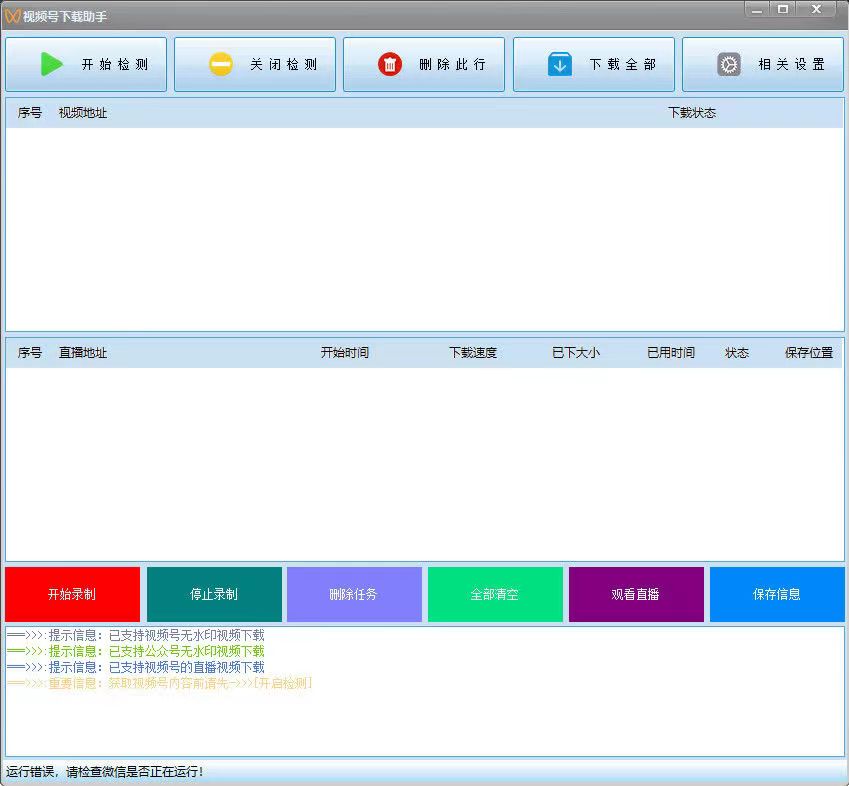Viewport: 849px width, 786px height.
Task: Select green log line 已支持公众号无水印视频下载
Action: pyautogui.click(x=136, y=651)
